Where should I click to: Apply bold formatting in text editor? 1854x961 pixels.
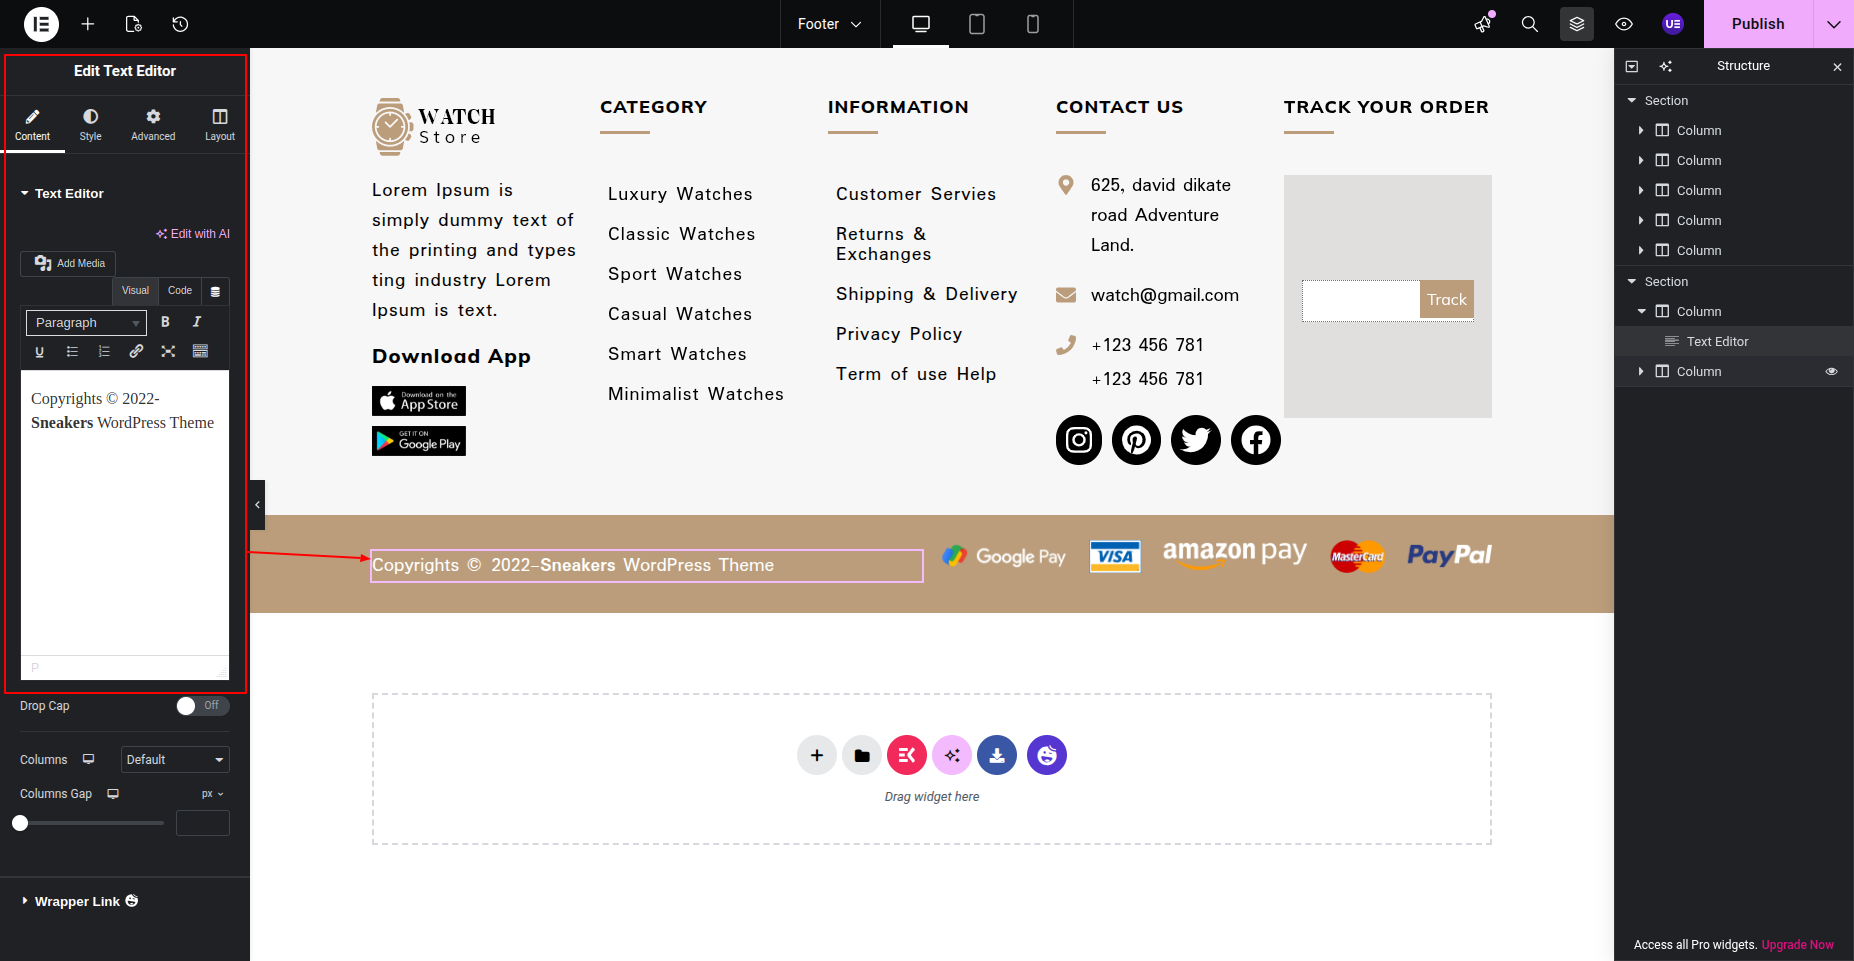pyautogui.click(x=165, y=322)
